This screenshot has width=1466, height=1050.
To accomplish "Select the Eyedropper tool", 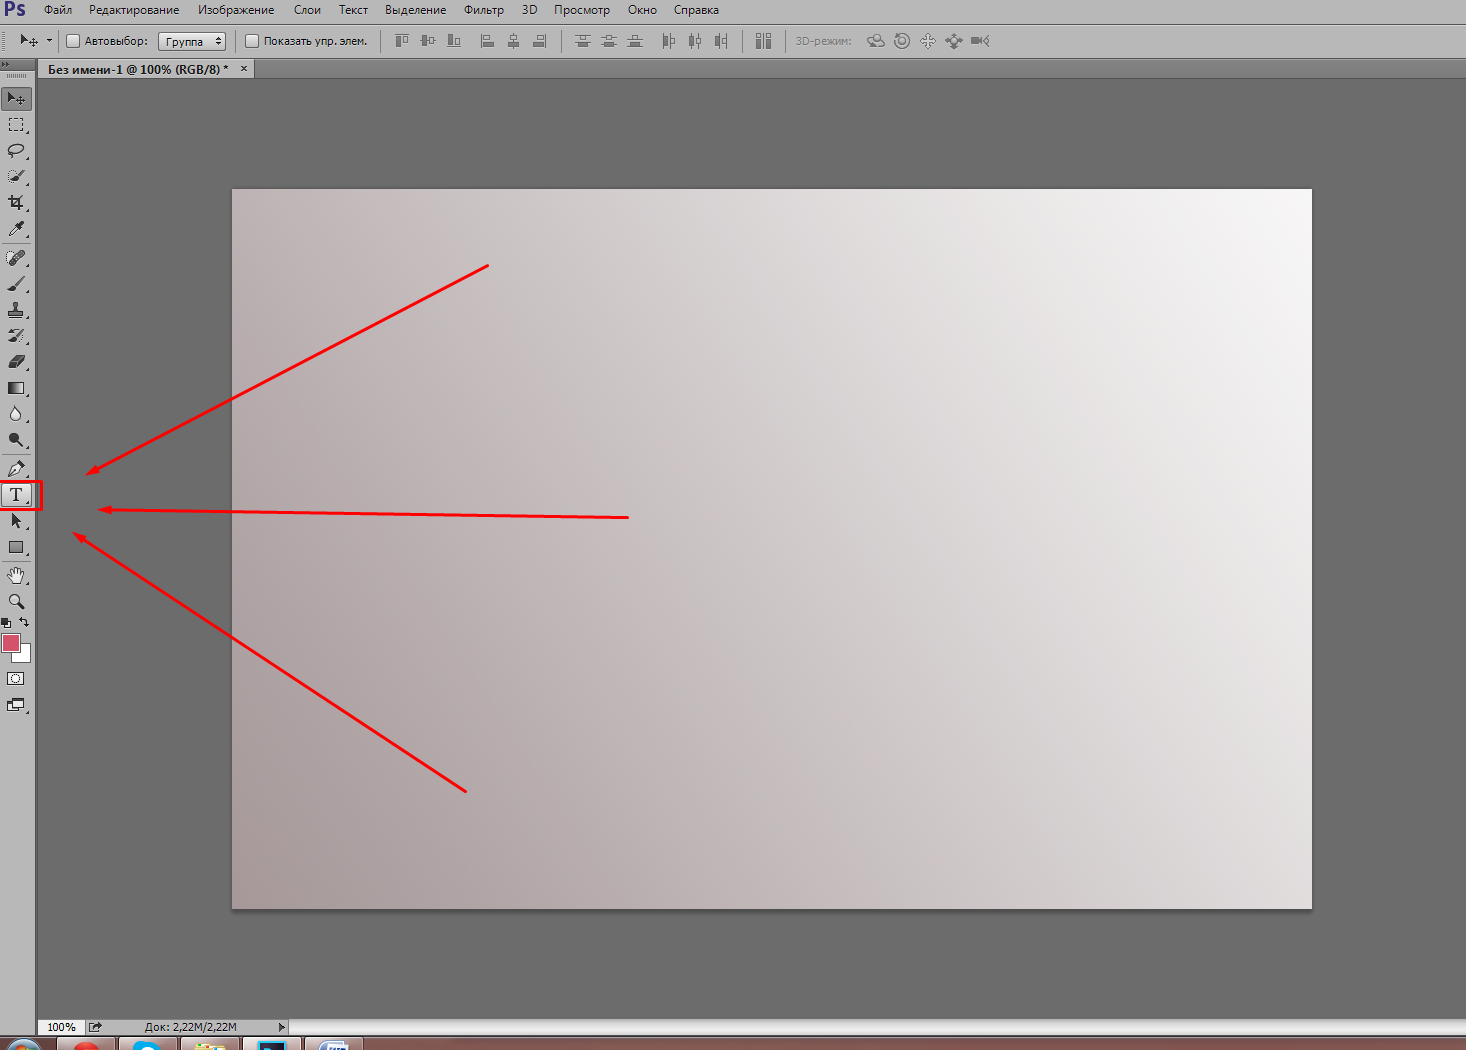I will (17, 229).
